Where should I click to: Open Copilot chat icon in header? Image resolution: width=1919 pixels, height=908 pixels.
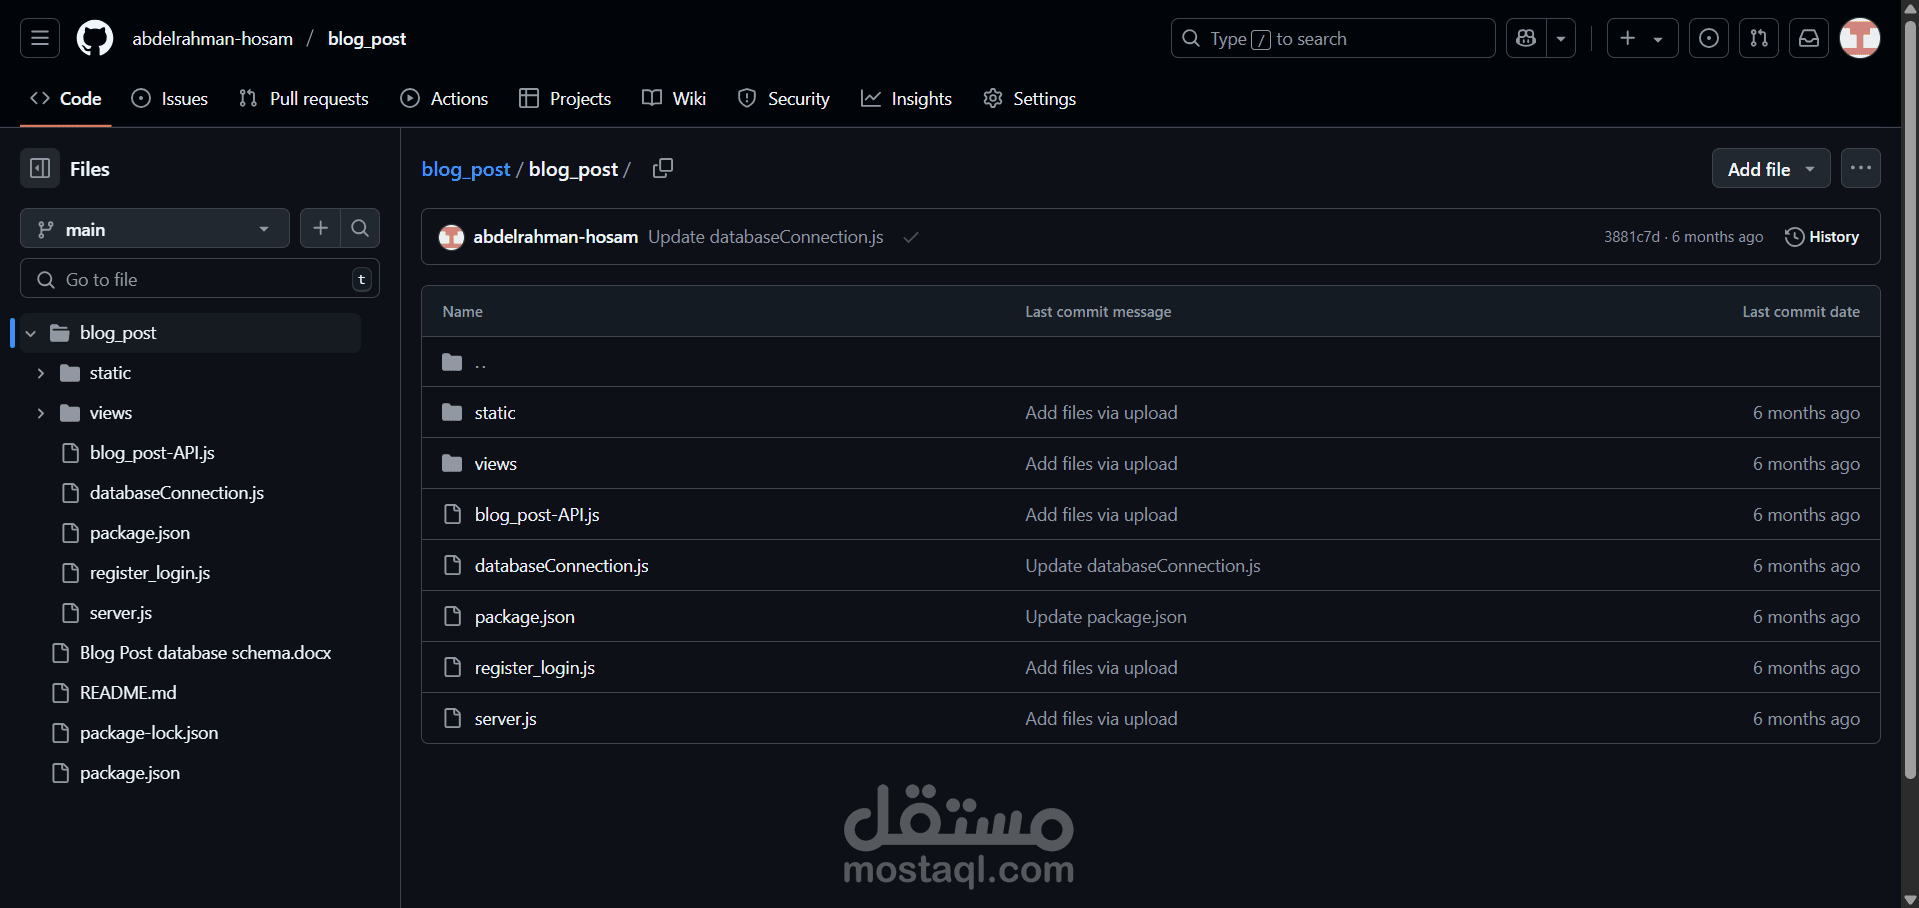click(1526, 38)
